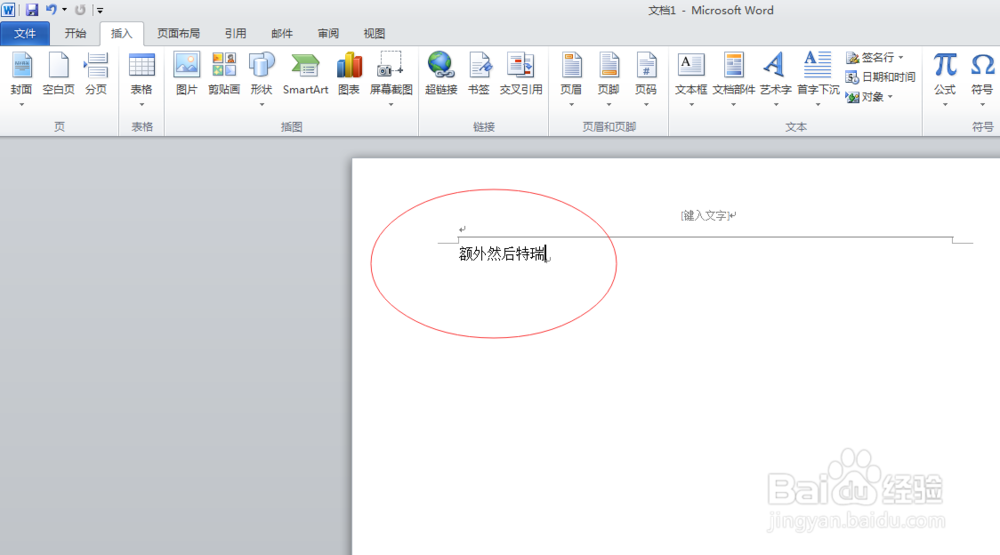Image resolution: width=1000 pixels, height=555 pixels.
Task: Switch to References (引用) tab
Action: click(x=235, y=33)
